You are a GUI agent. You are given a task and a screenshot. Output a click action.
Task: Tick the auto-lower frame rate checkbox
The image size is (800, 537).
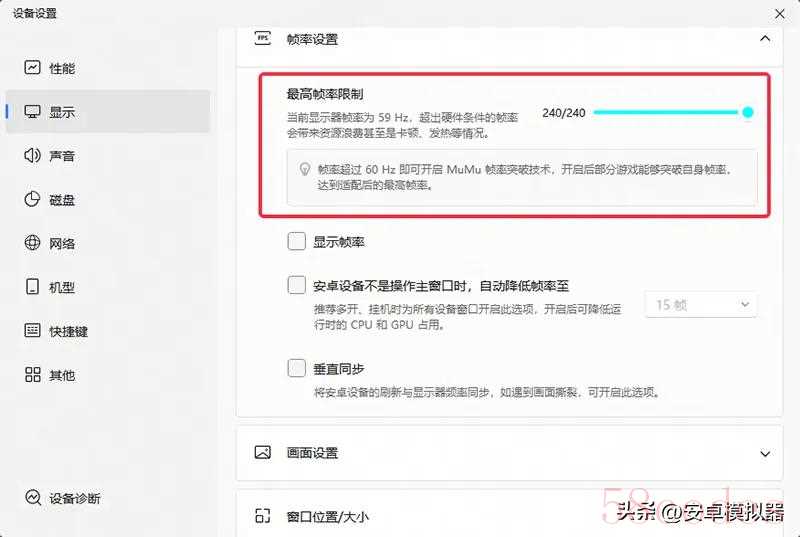296,285
